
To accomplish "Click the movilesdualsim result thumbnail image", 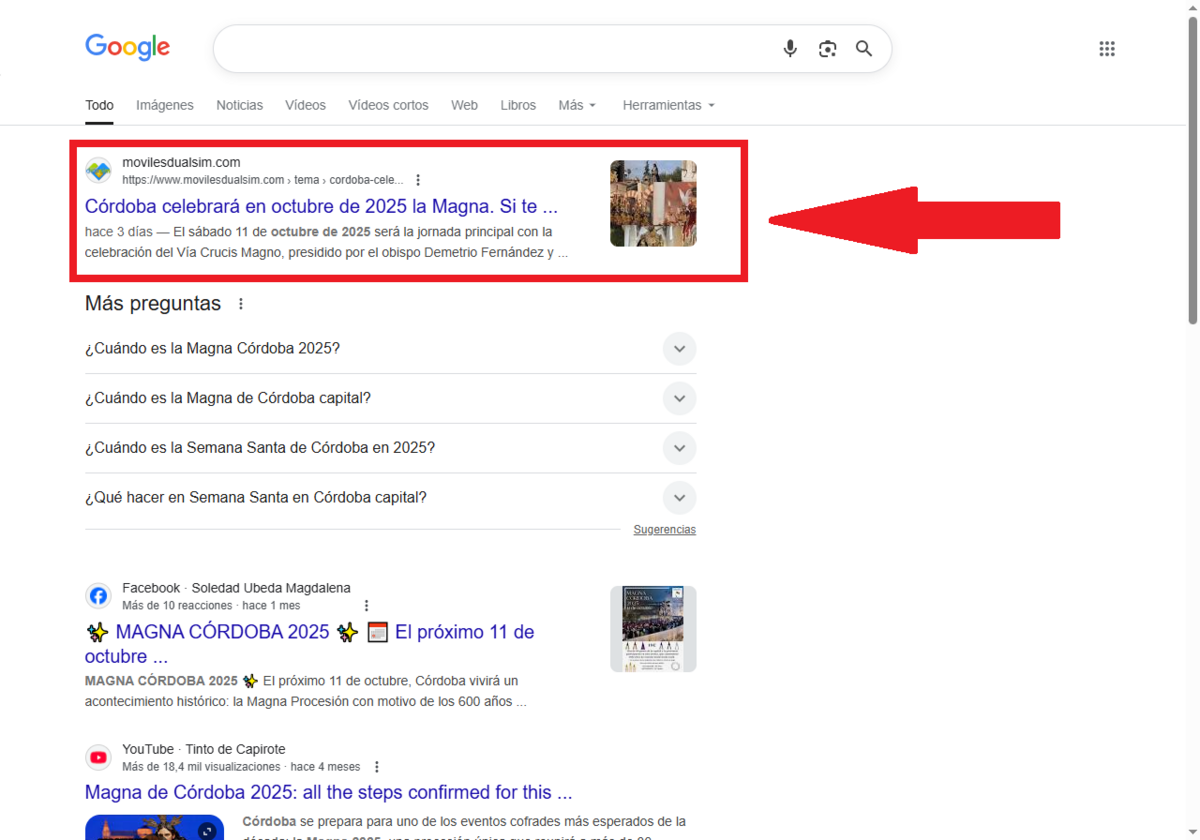I will pyautogui.click(x=653, y=203).
